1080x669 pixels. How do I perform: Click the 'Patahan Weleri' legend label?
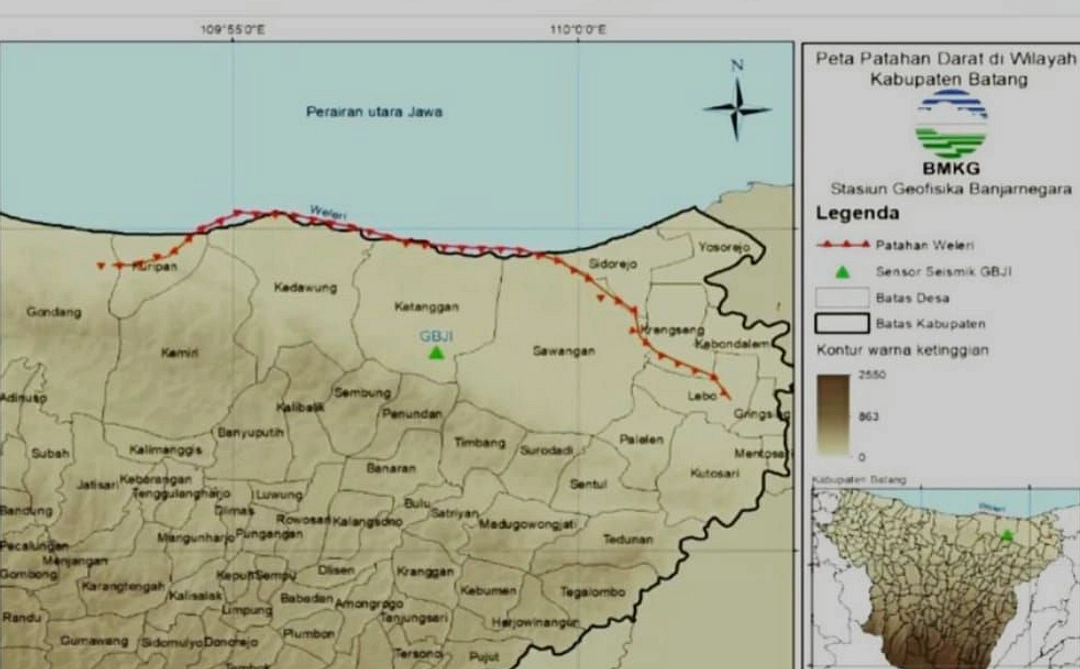tap(924, 245)
